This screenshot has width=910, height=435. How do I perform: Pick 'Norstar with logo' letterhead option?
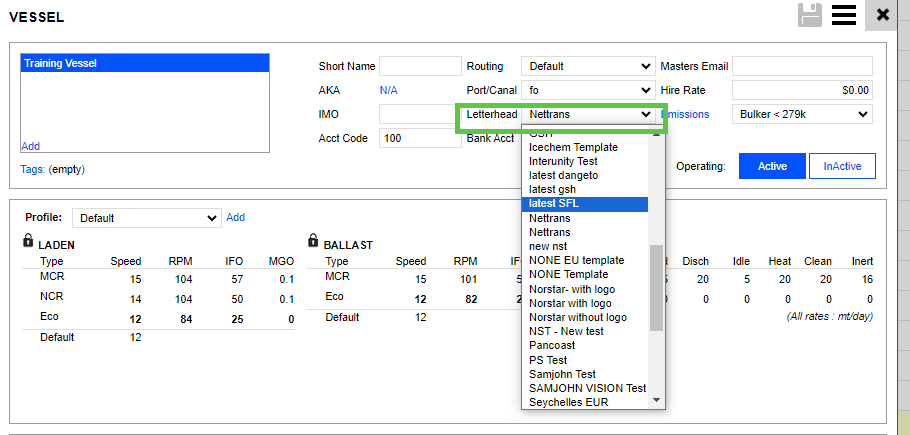click(572, 303)
